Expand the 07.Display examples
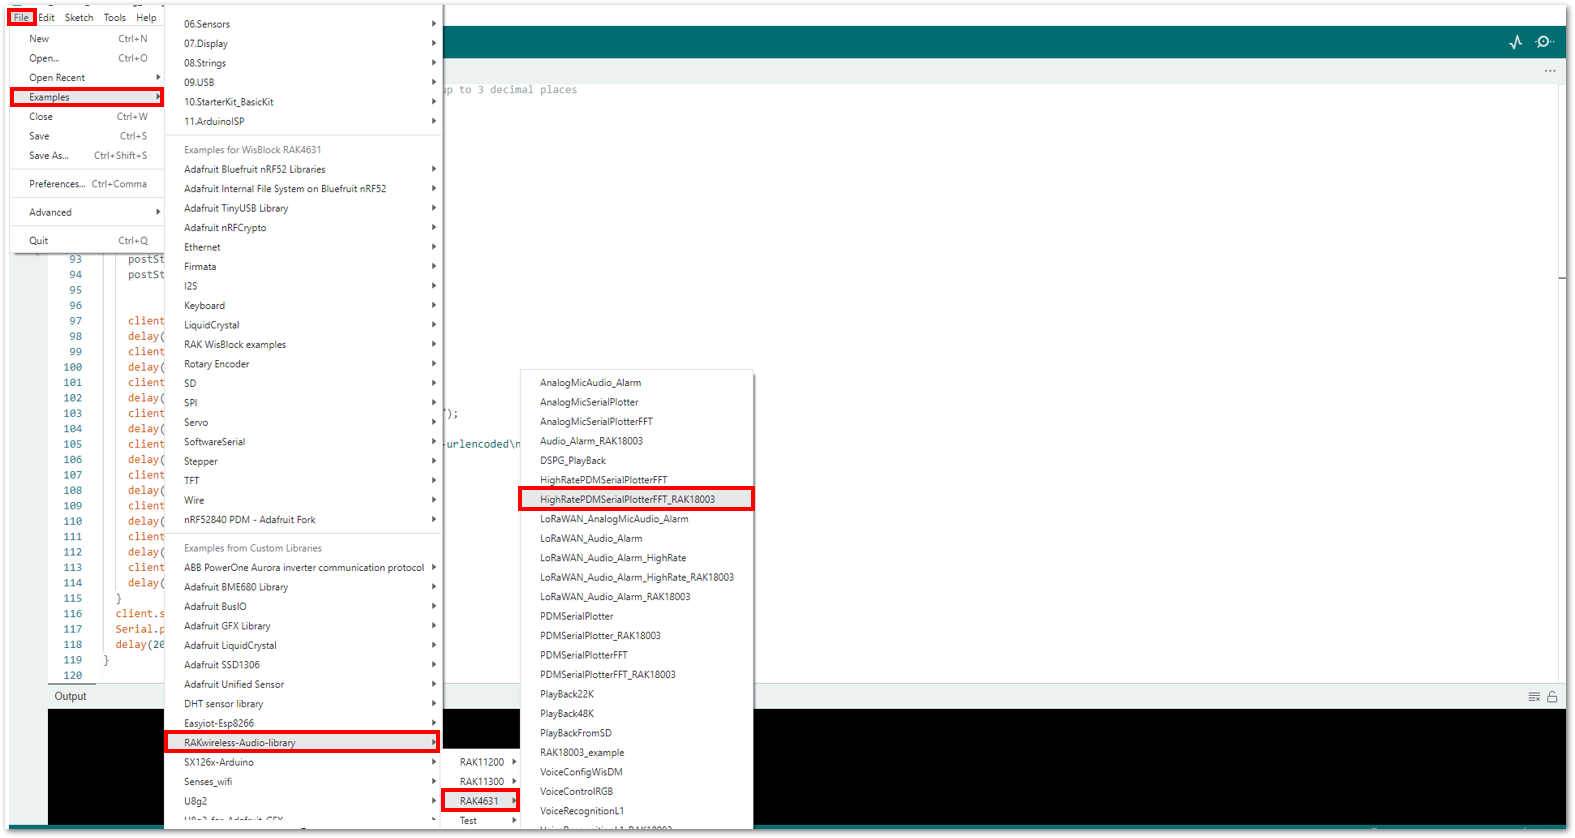This screenshot has height=838, width=1575. click(304, 44)
